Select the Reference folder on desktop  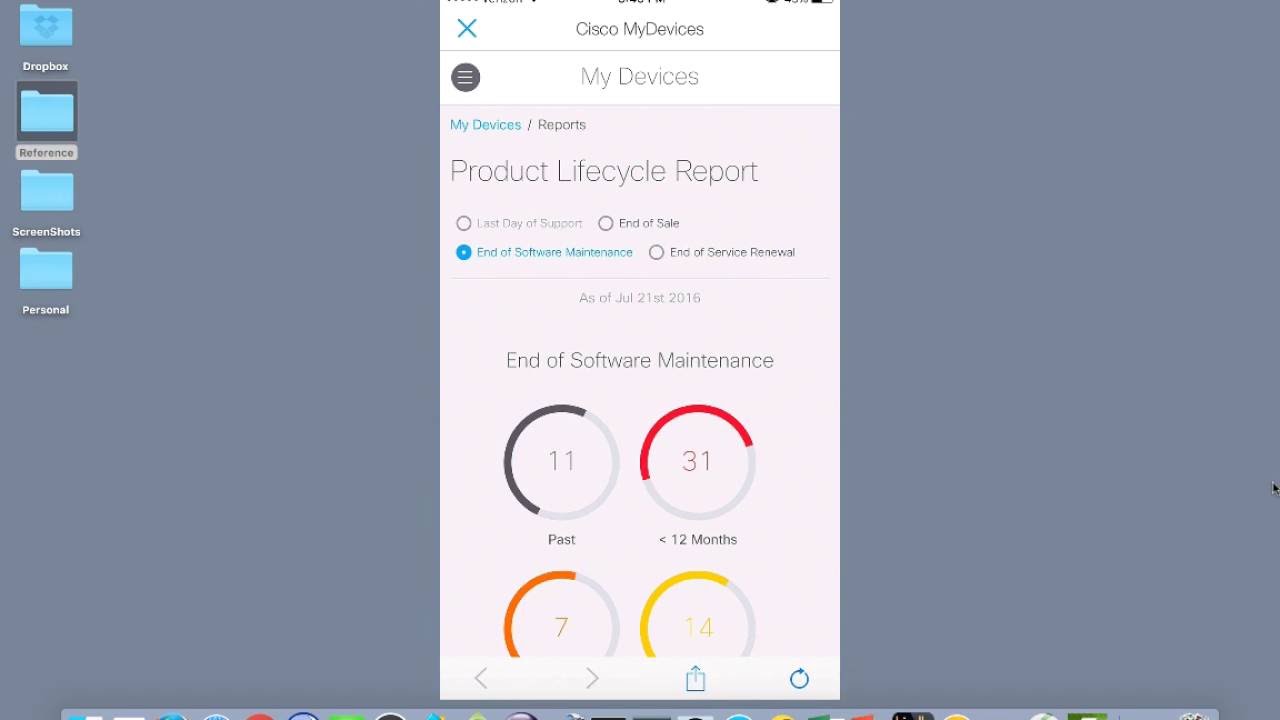tap(46, 122)
